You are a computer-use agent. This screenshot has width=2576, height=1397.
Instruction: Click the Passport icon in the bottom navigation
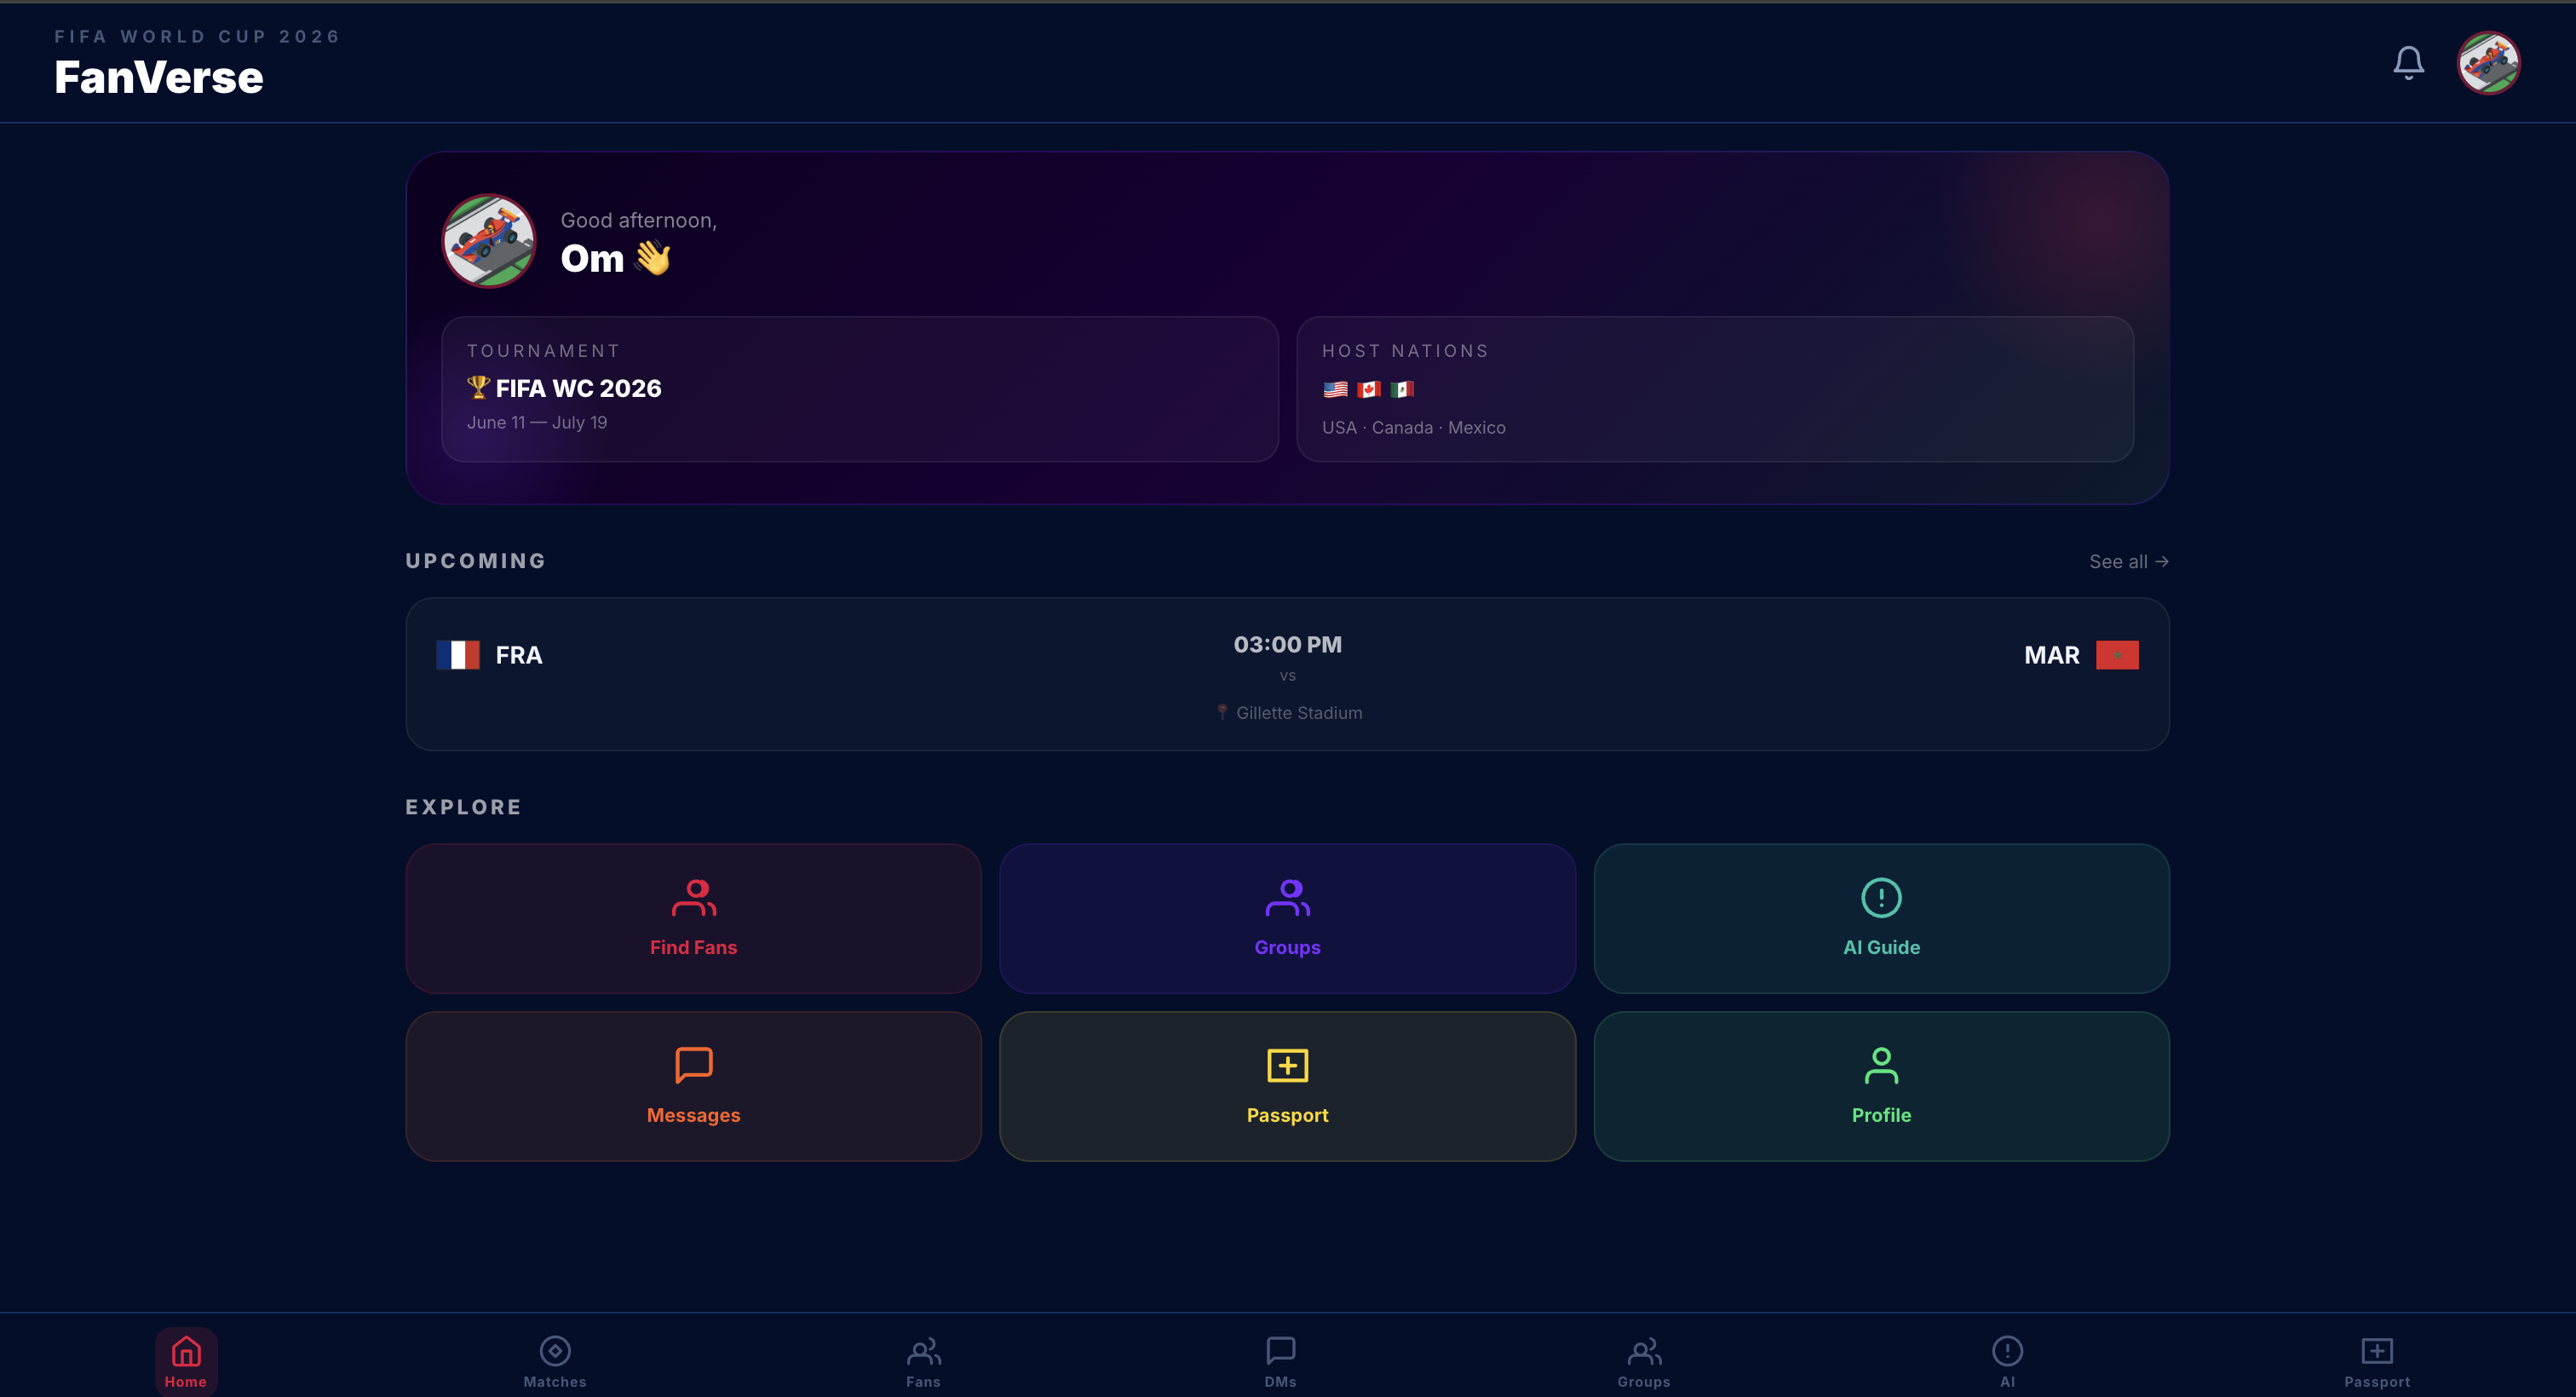pos(2377,1351)
